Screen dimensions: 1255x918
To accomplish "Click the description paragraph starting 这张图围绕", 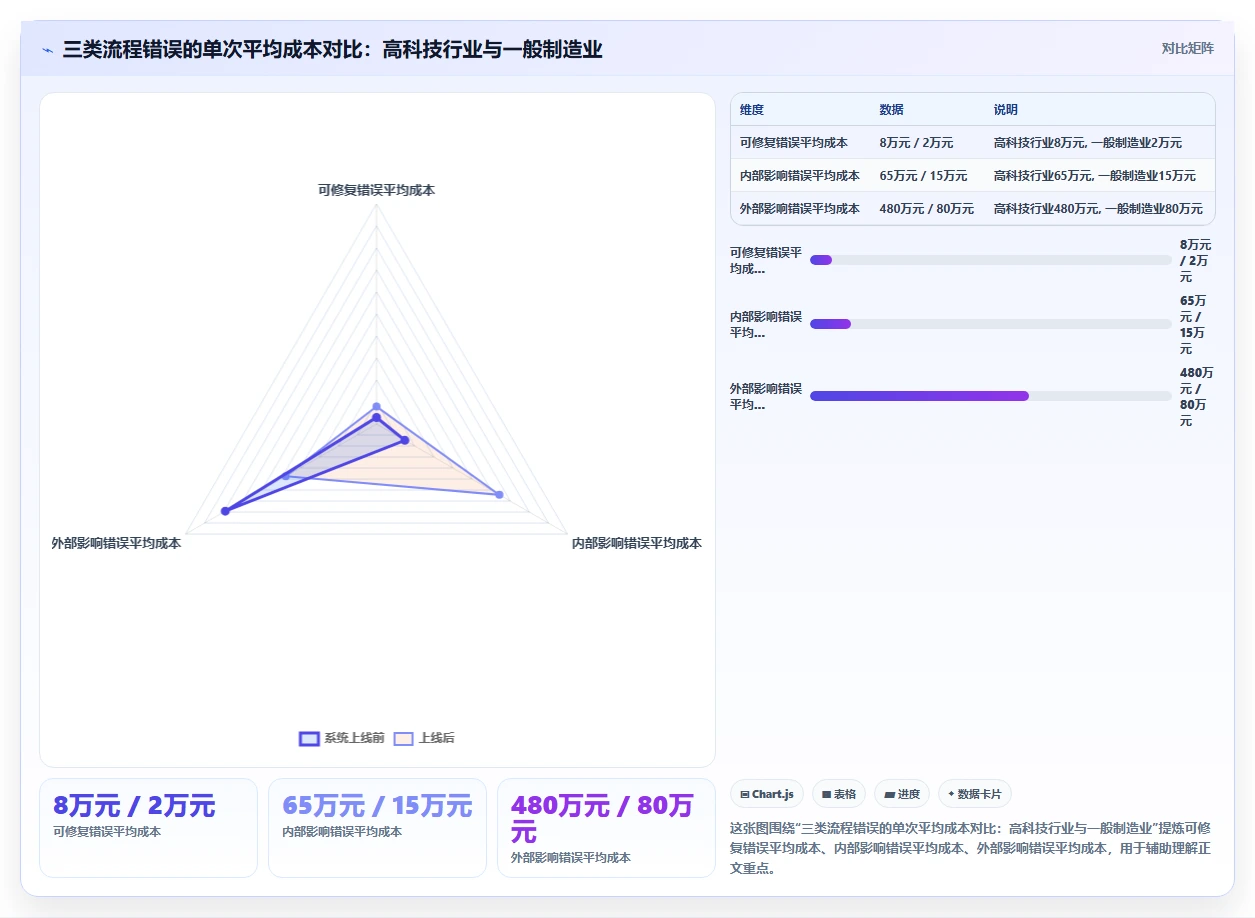I will 971,848.
